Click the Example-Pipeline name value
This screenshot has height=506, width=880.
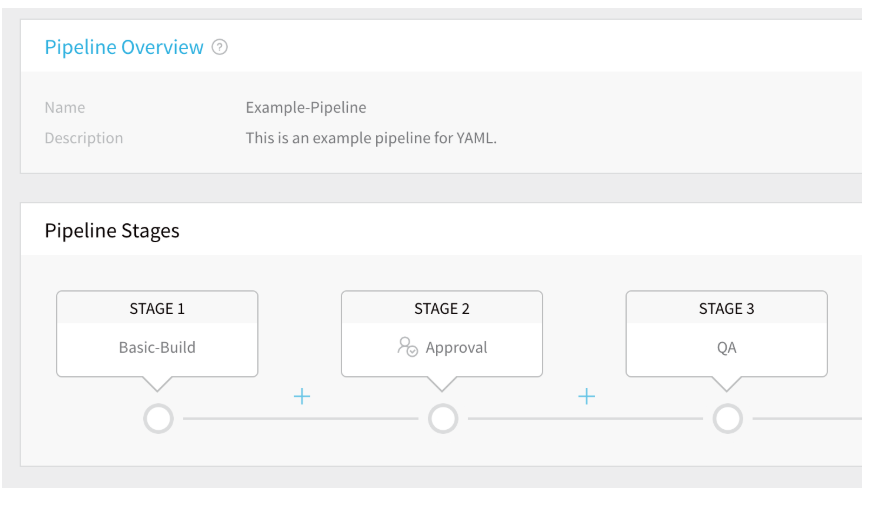pyautogui.click(x=306, y=107)
